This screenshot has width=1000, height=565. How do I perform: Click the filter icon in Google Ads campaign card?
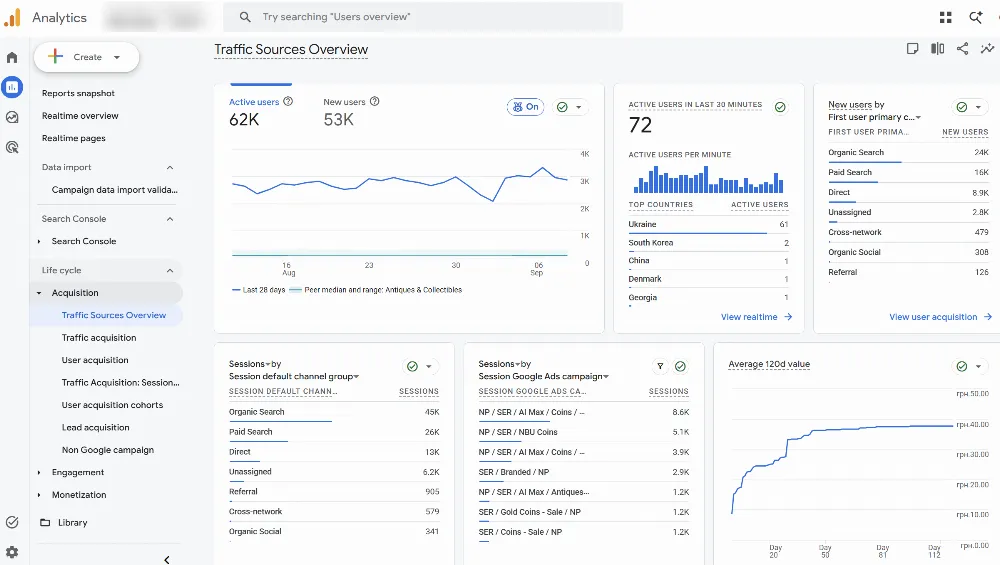[x=660, y=366]
